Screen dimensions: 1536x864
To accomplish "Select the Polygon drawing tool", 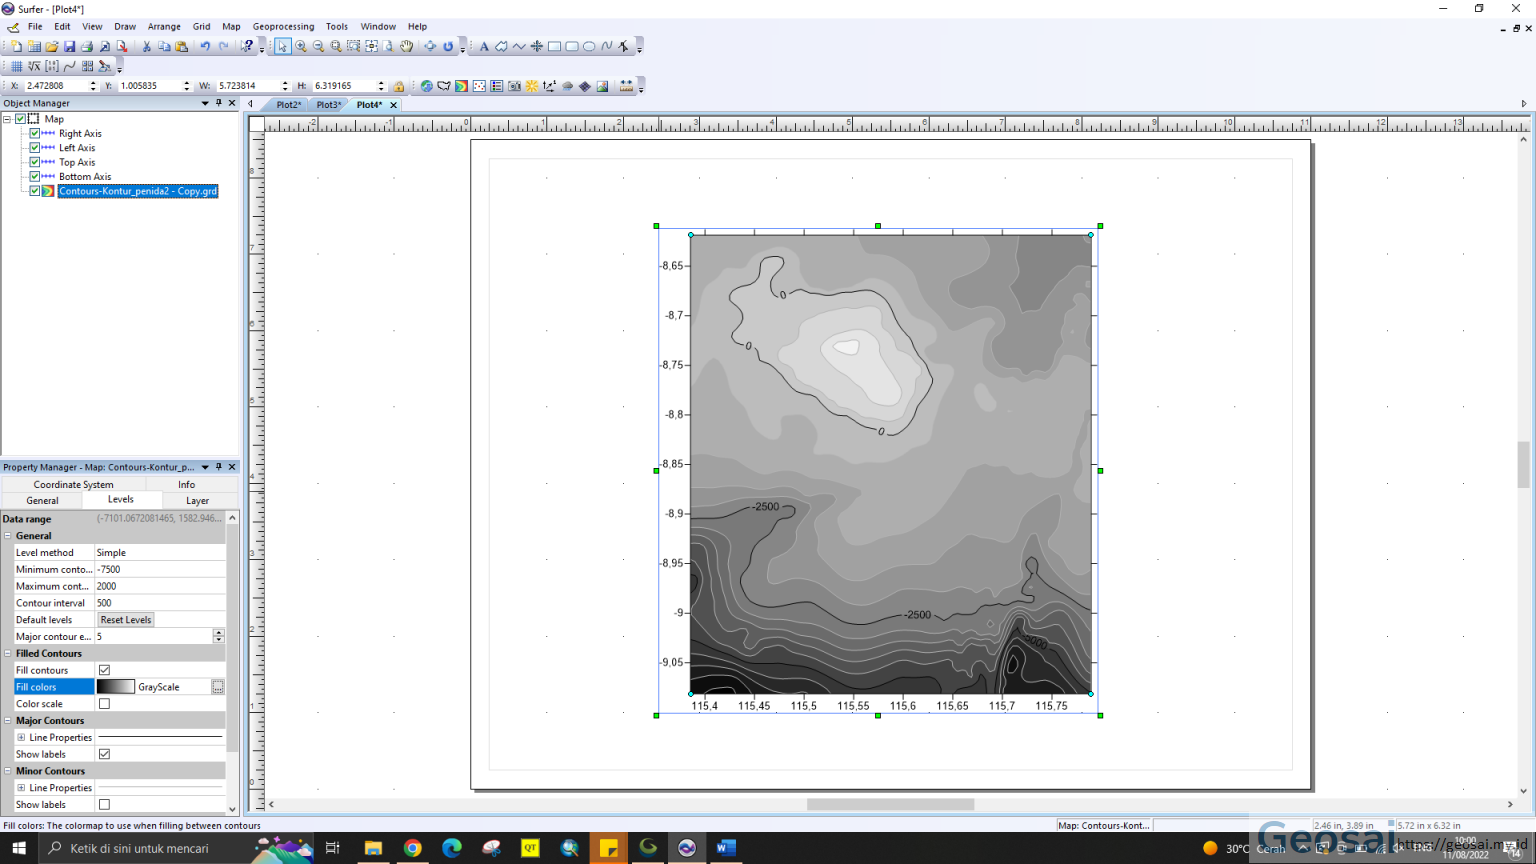I will click(502, 46).
